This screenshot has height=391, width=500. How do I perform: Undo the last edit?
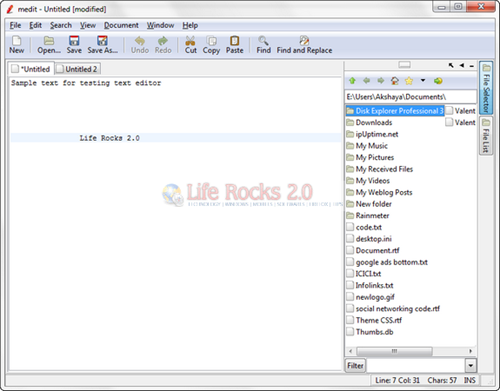coord(140,45)
